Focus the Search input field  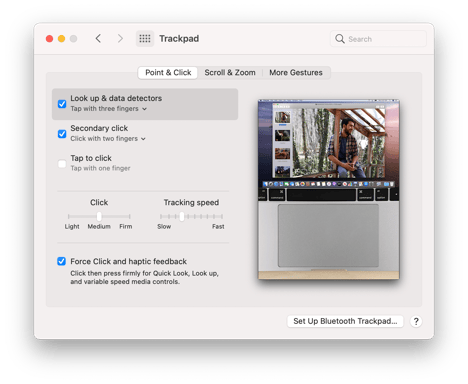378,39
